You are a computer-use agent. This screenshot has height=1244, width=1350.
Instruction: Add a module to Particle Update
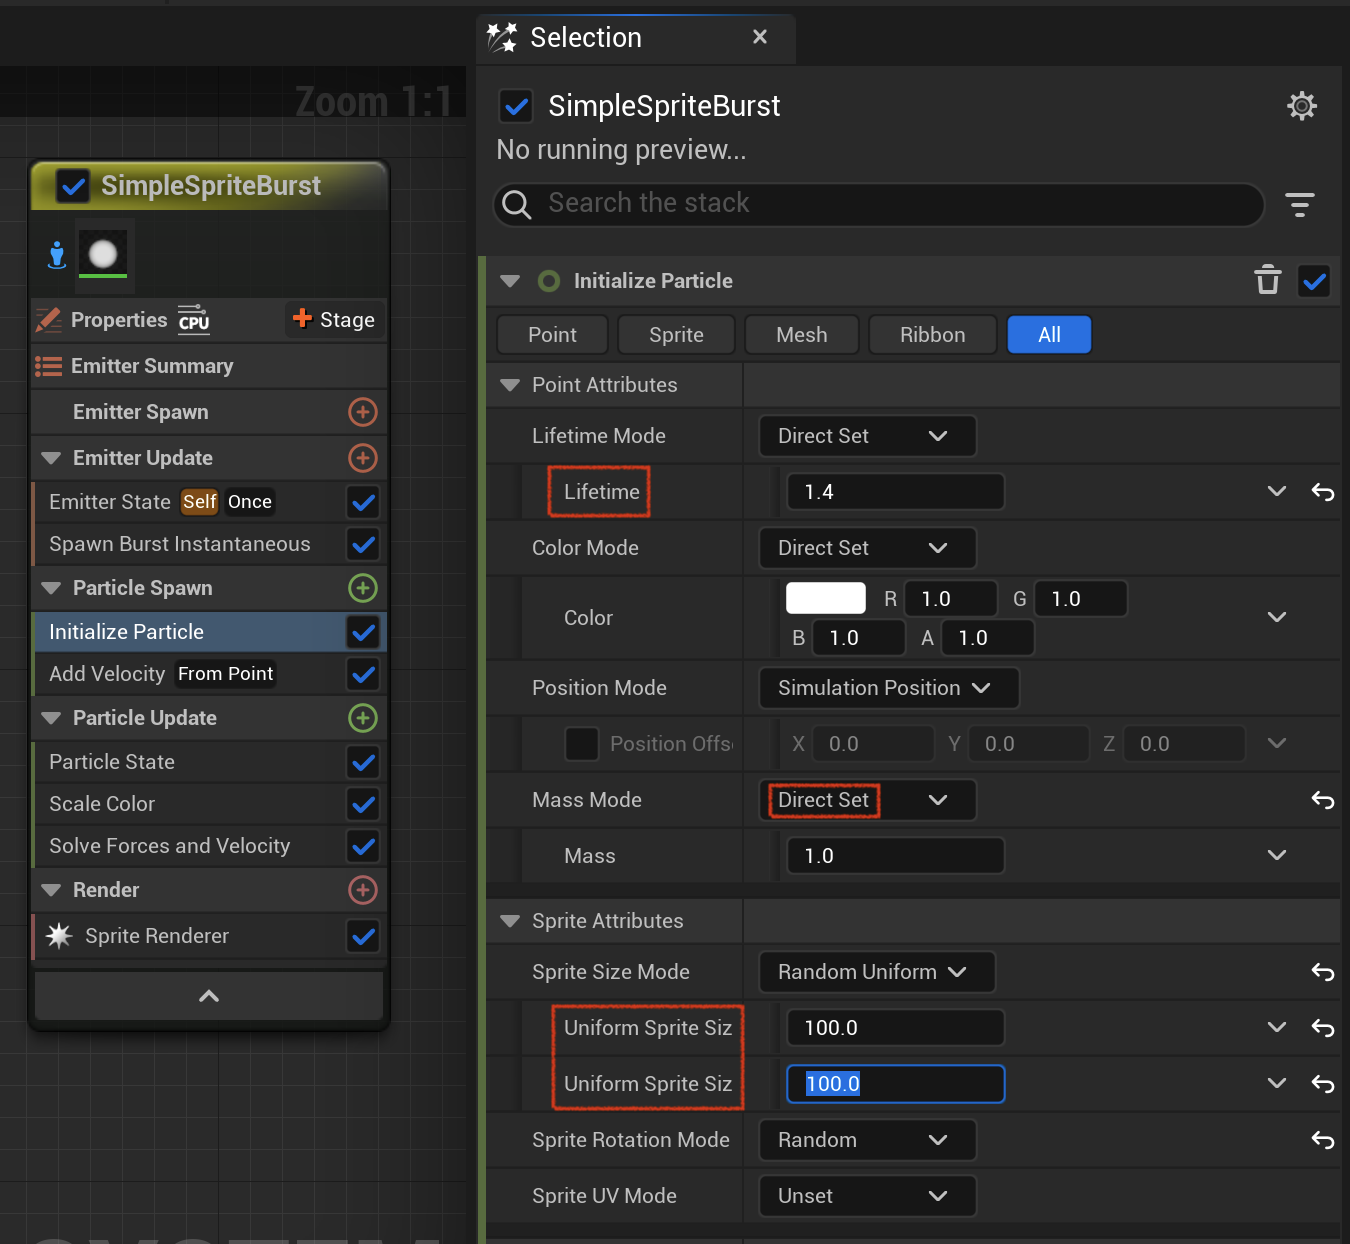click(362, 717)
